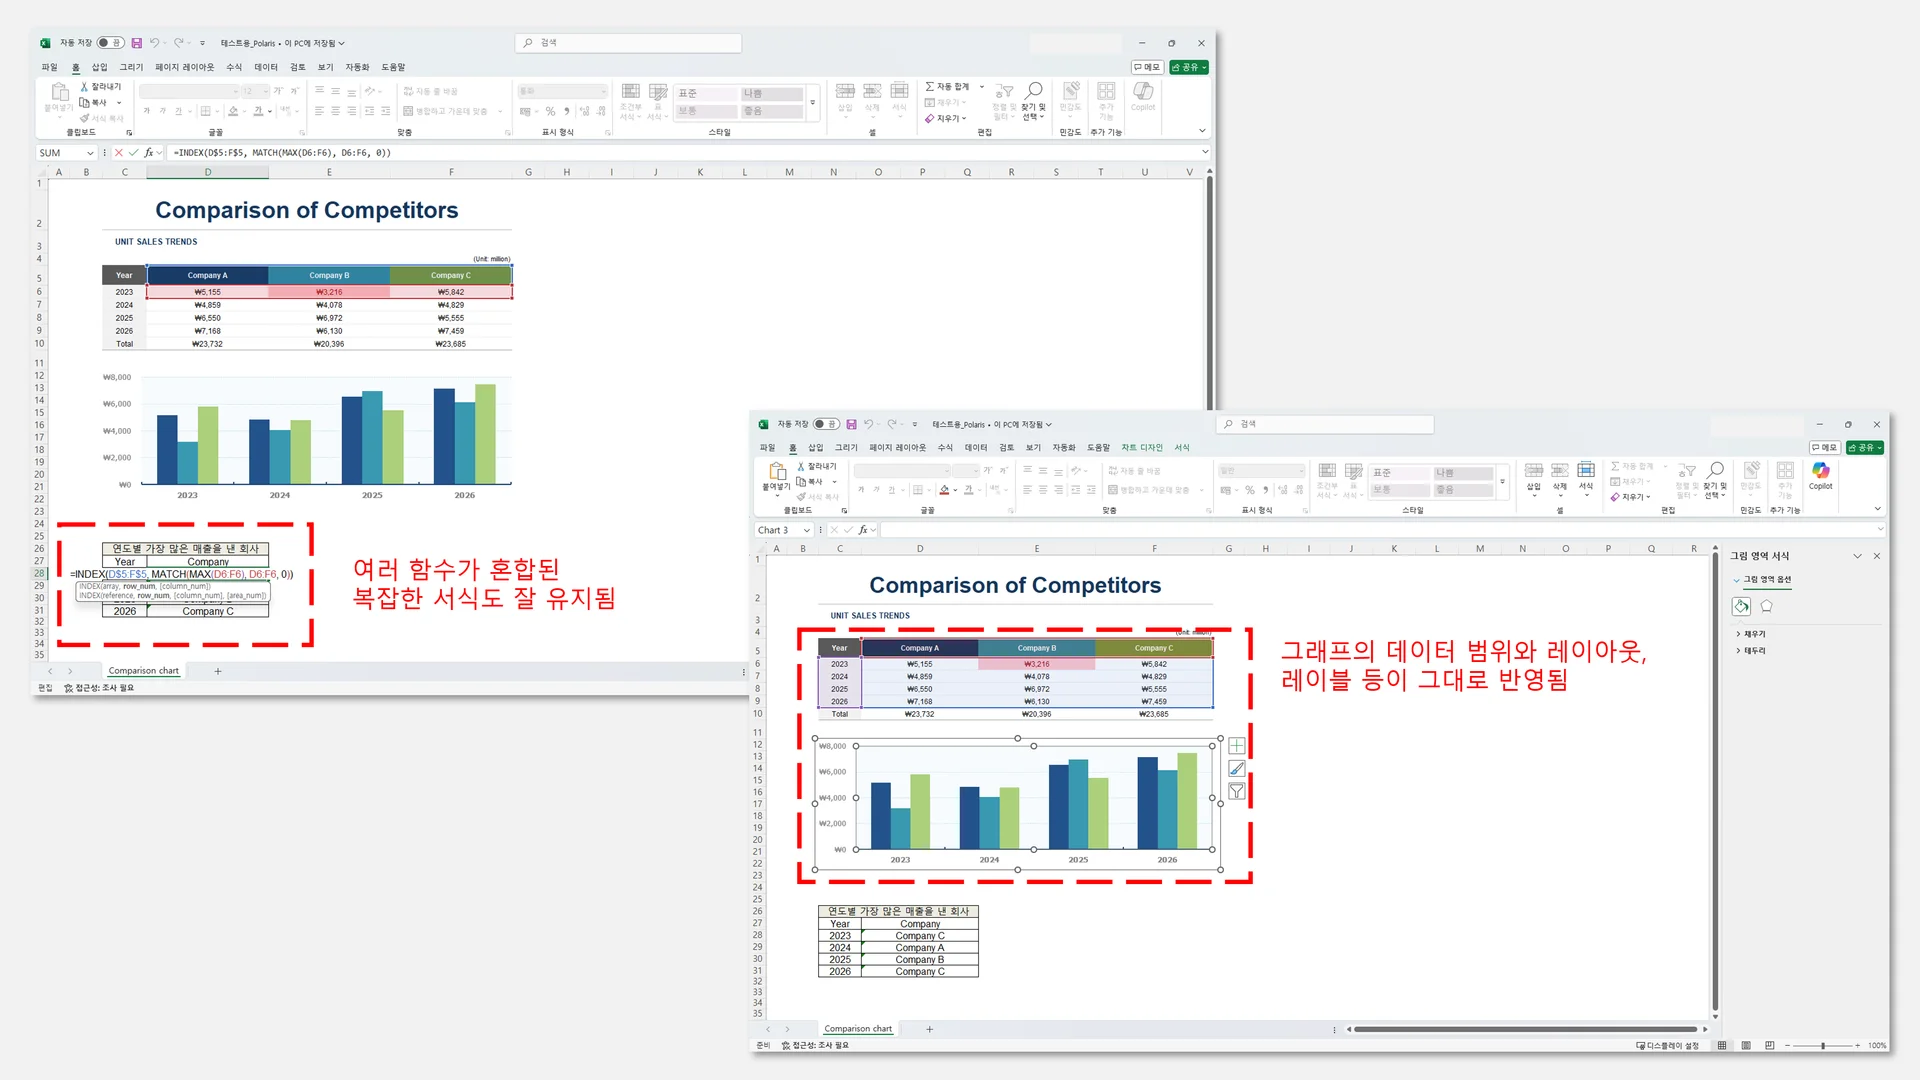
Task: Select the Fill & Line paint bucket icon
Action: coord(1741,606)
